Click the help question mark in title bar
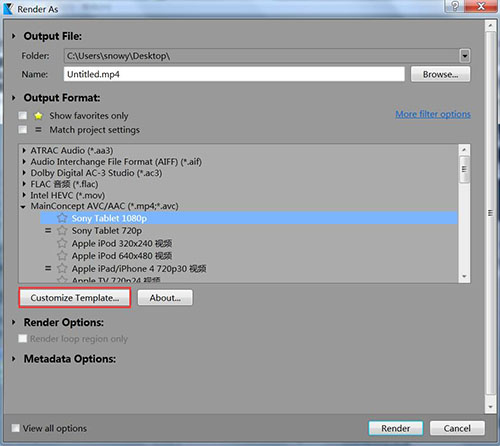Screen dimensions: 500x446 [455, 6]
